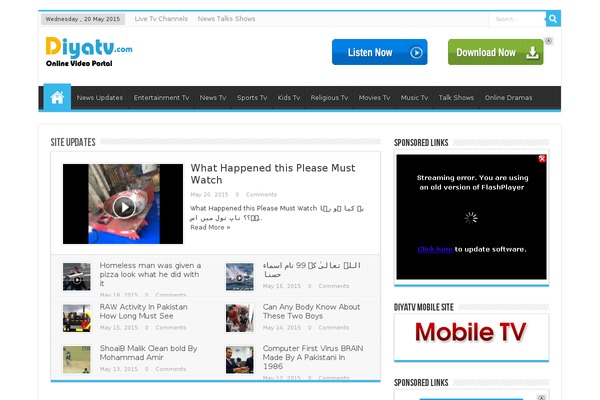Click the 'May 20, 2015' post date
Screen dimensions: 600x400
209,194
